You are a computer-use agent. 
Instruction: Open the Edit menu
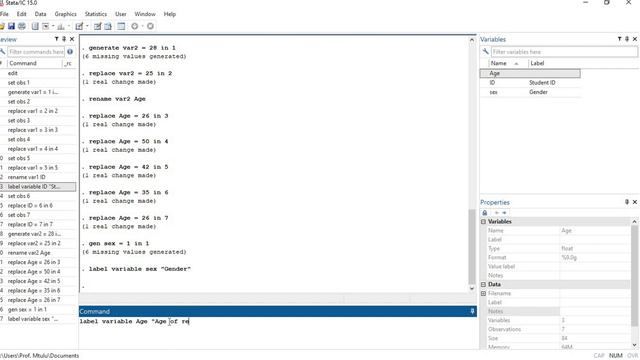click(x=21, y=14)
